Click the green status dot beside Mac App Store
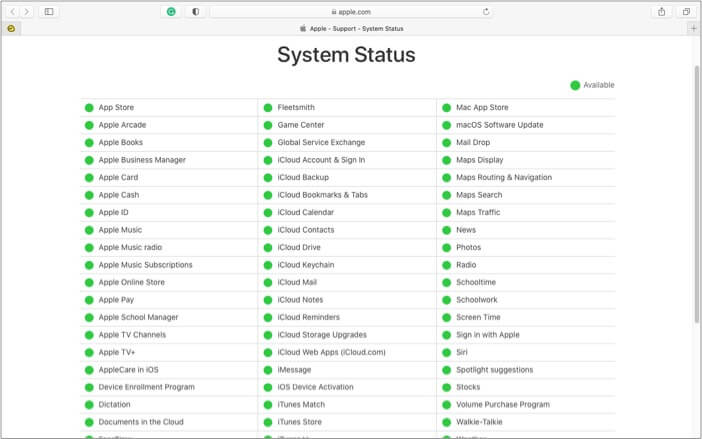 coord(446,108)
